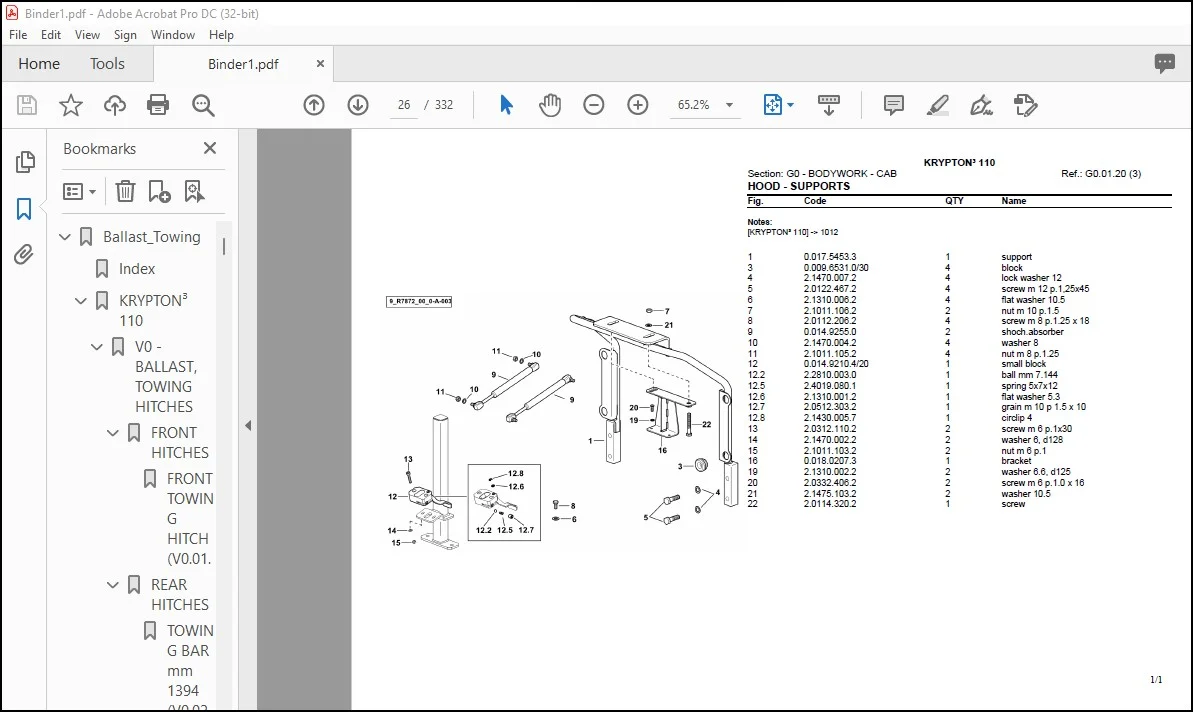Upload the file to cloud

click(115, 105)
